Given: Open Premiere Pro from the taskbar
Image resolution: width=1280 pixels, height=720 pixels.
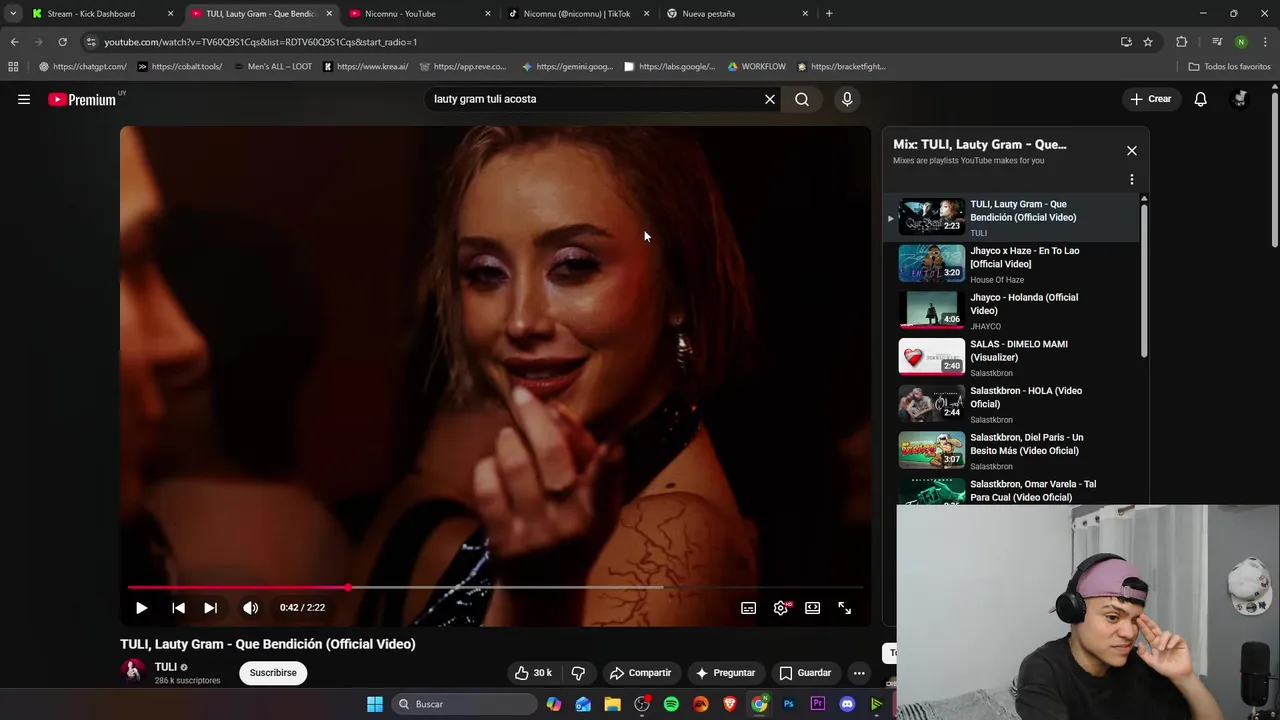Looking at the screenshot, I should [x=818, y=704].
